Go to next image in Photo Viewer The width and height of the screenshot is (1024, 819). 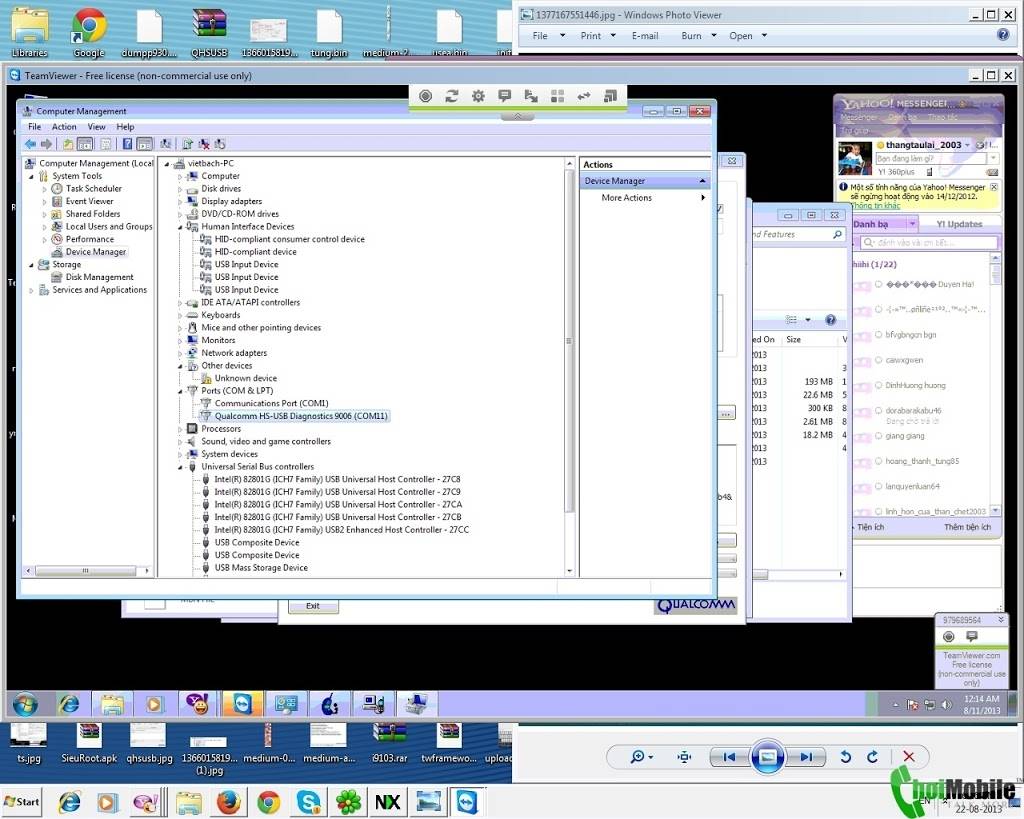pyautogui.click(x=807, y=757)
